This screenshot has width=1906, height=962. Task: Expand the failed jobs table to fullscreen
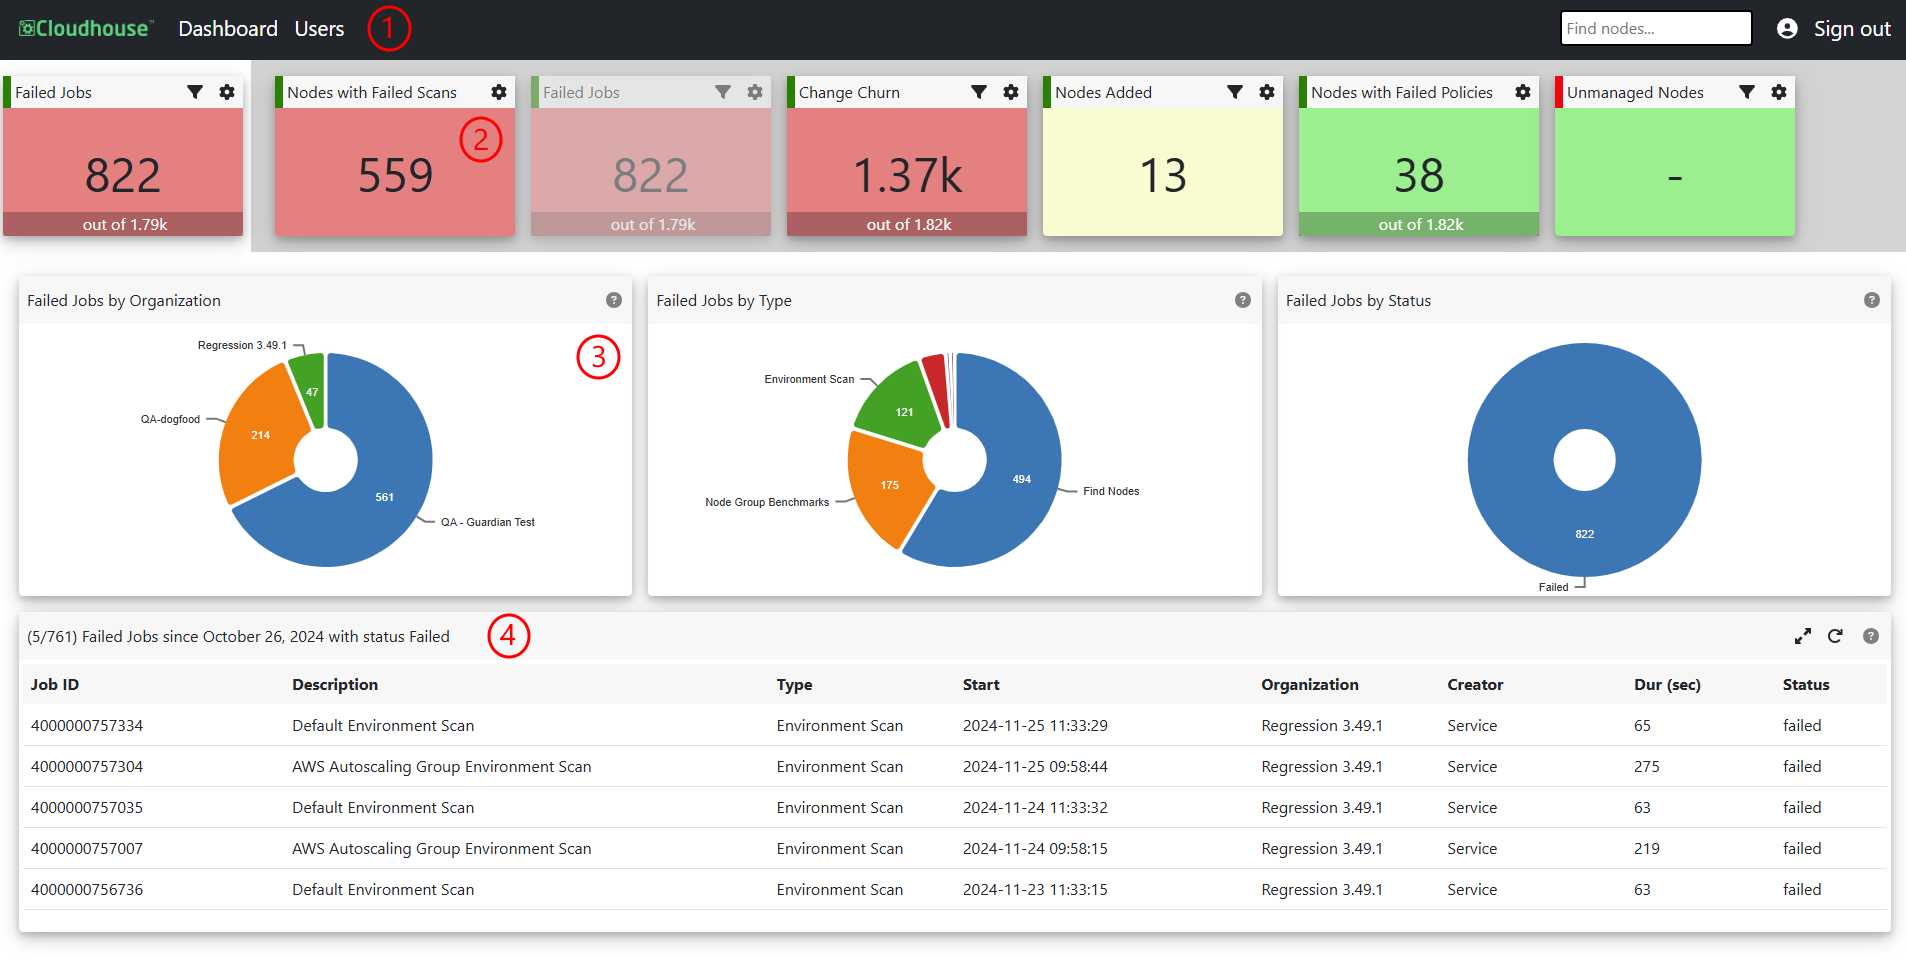1803,636
